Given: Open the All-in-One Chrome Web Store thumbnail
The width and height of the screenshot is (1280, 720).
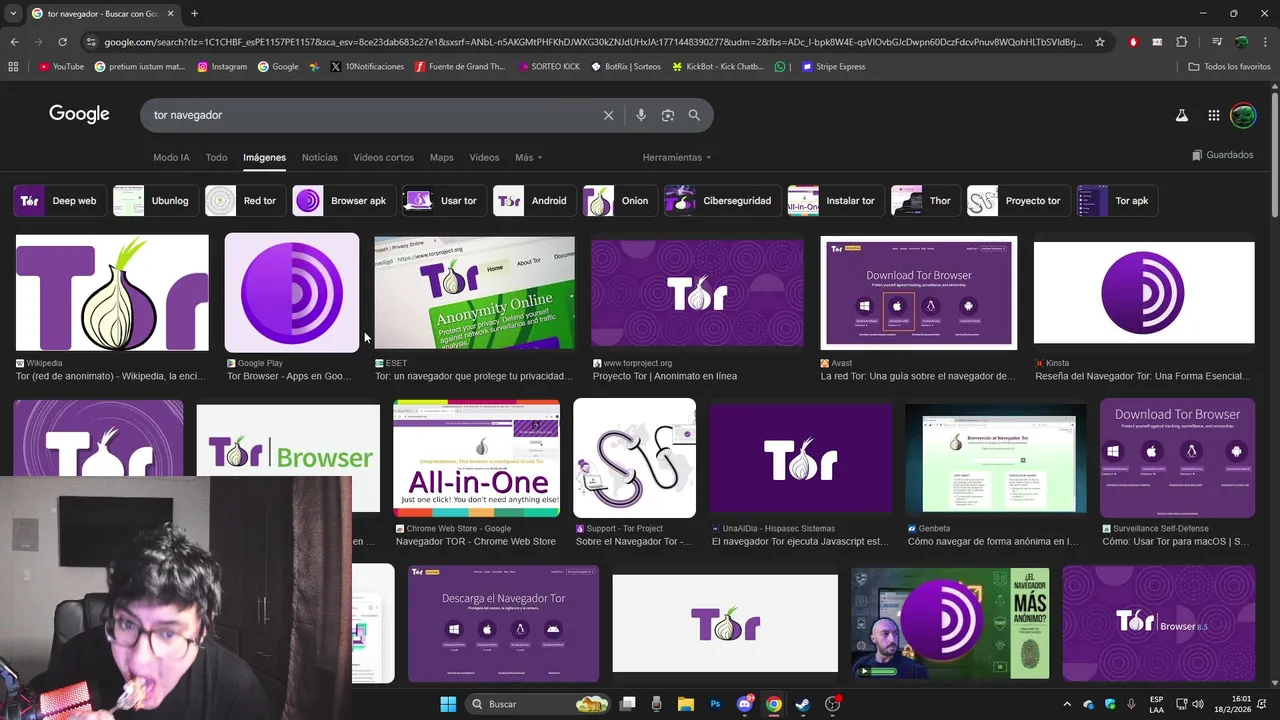Looking at the screenshot, I should [476, 458].
